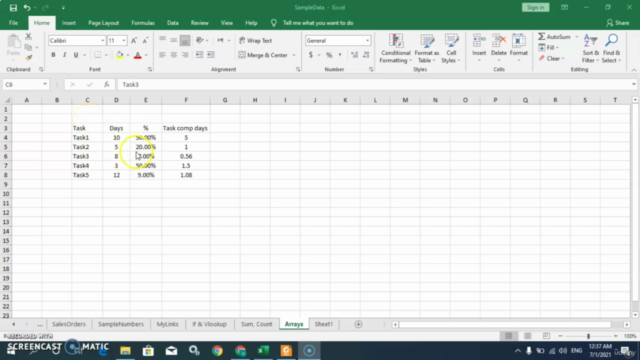640x360 pixels.
Task: Apply the borders tool
Action: pyautogui.click(x=98, y=55)
